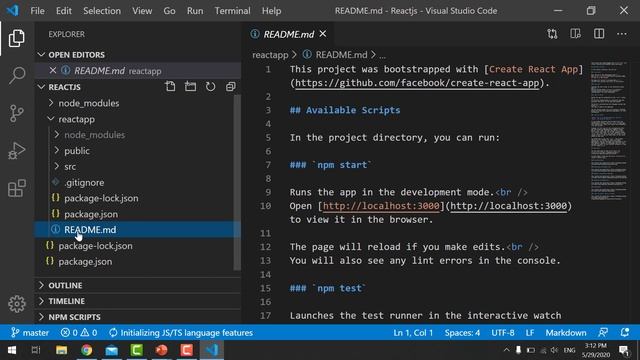
Task: Open the View menu
Action: coord(142,11)
